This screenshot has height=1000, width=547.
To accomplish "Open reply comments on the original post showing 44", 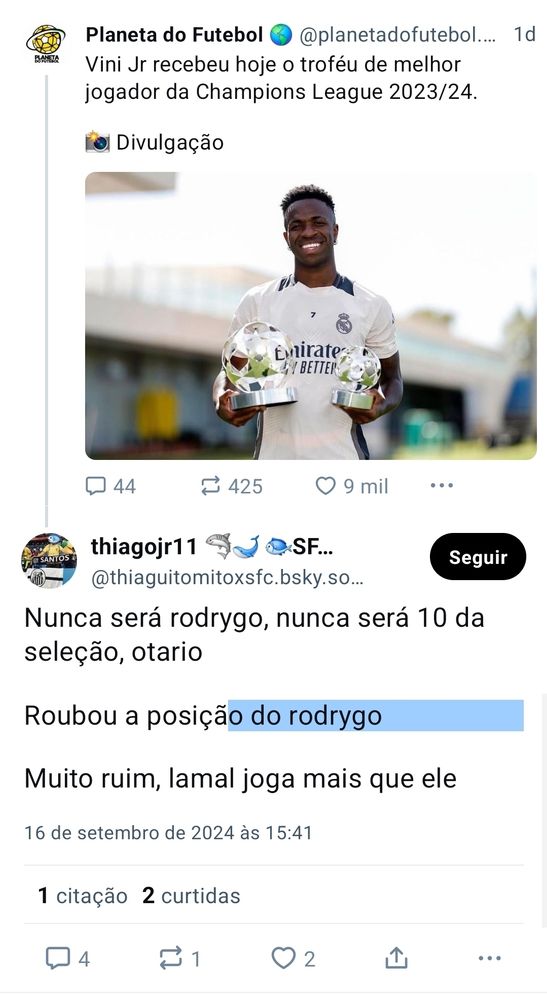I will pos(110,487).
